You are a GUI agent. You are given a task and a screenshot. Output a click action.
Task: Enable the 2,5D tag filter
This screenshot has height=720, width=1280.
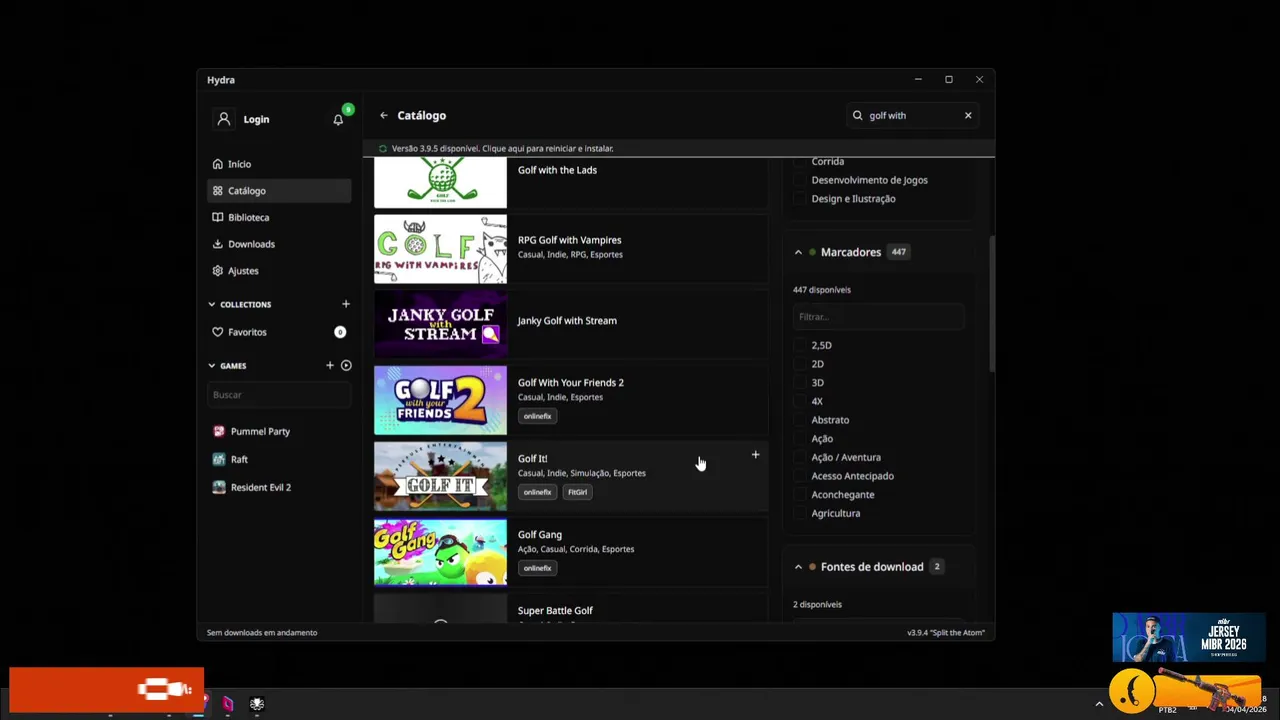799,345
